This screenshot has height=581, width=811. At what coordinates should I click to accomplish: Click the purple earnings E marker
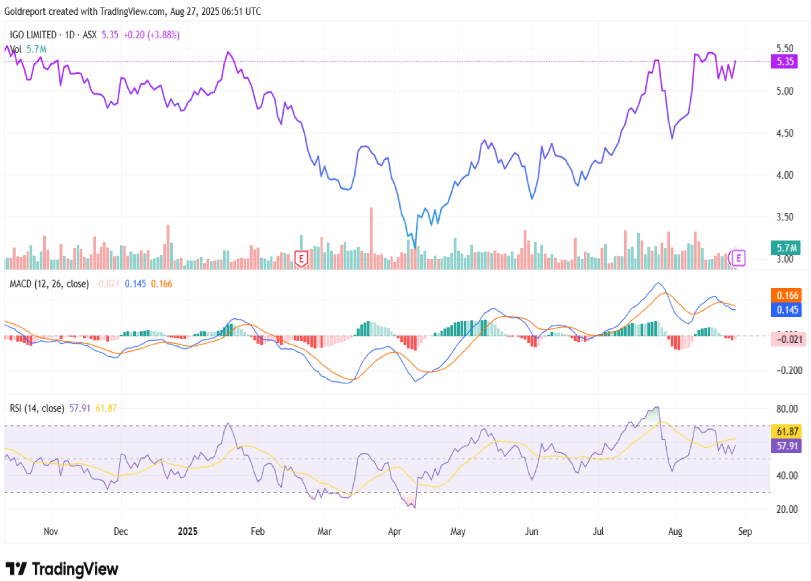740,258
